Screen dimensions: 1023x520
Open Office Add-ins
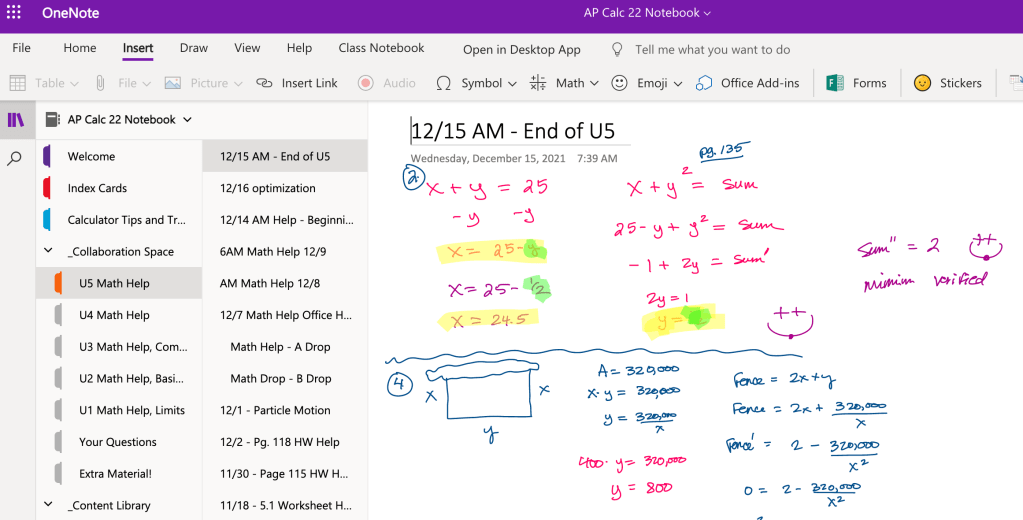(704, 83)
